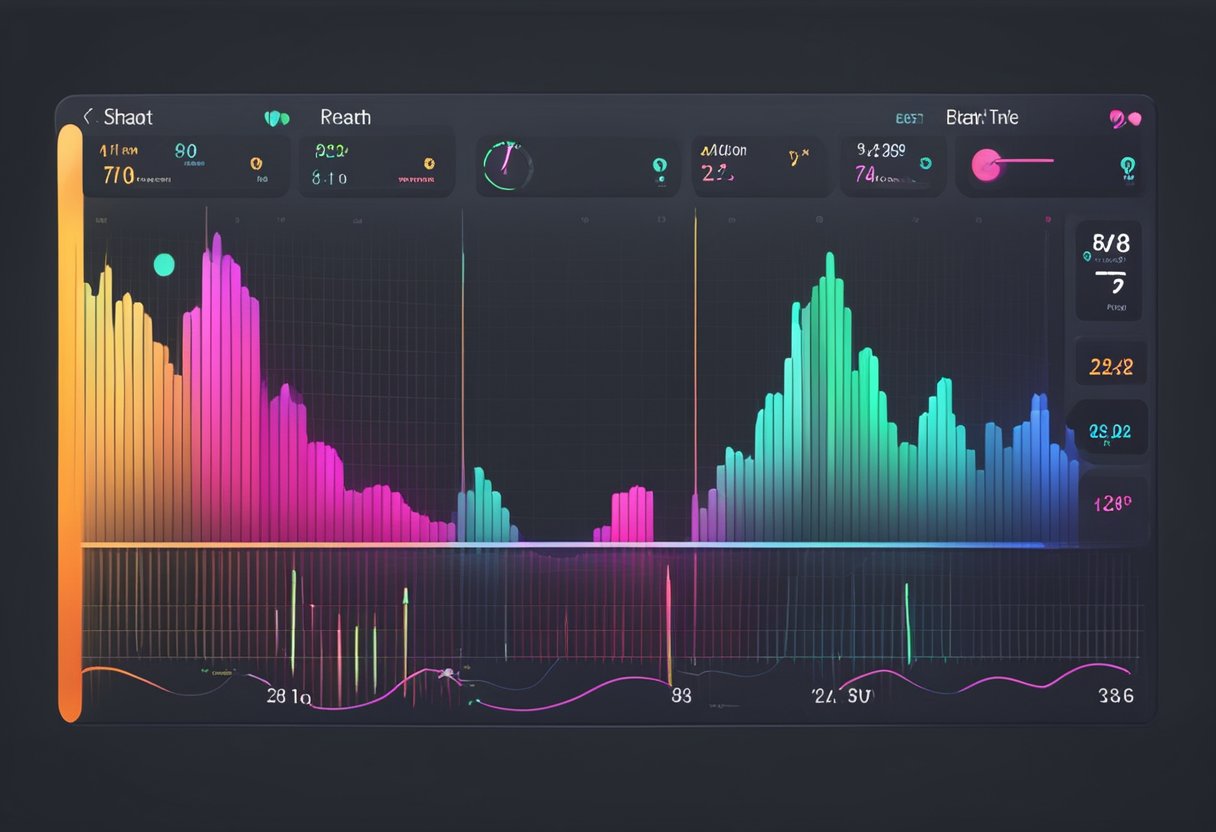1216x832 pixels.
Task: Click the pink heart icon at top right
Action: (1124, 119)
